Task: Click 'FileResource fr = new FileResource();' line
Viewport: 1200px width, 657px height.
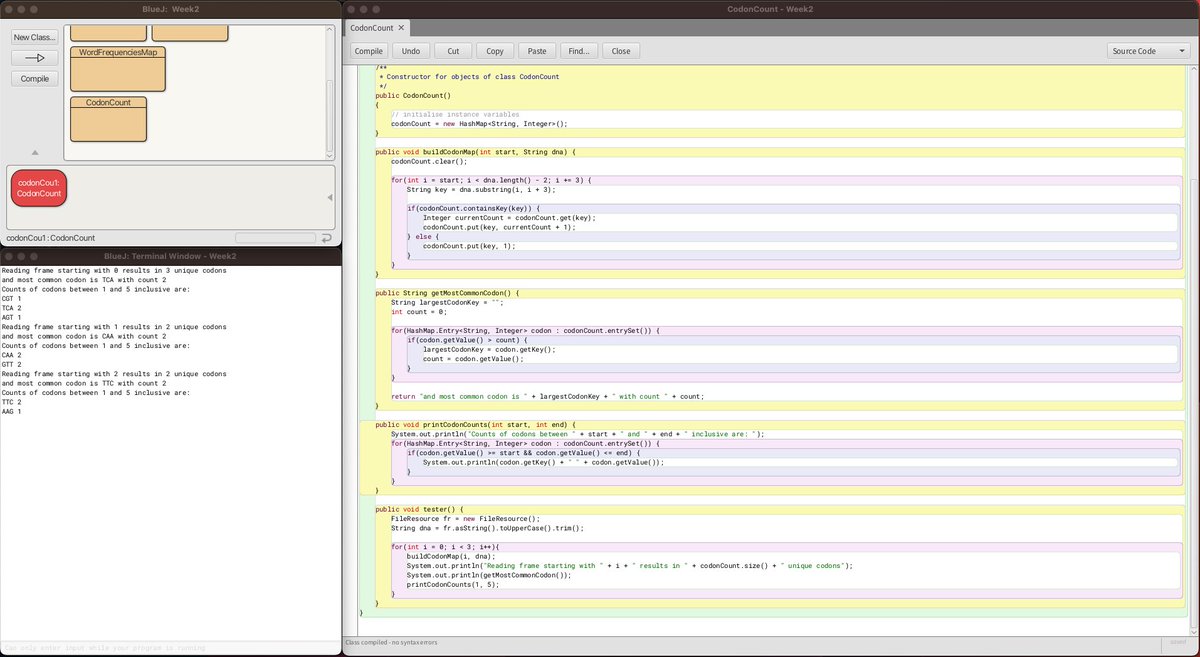Action: 465,518
